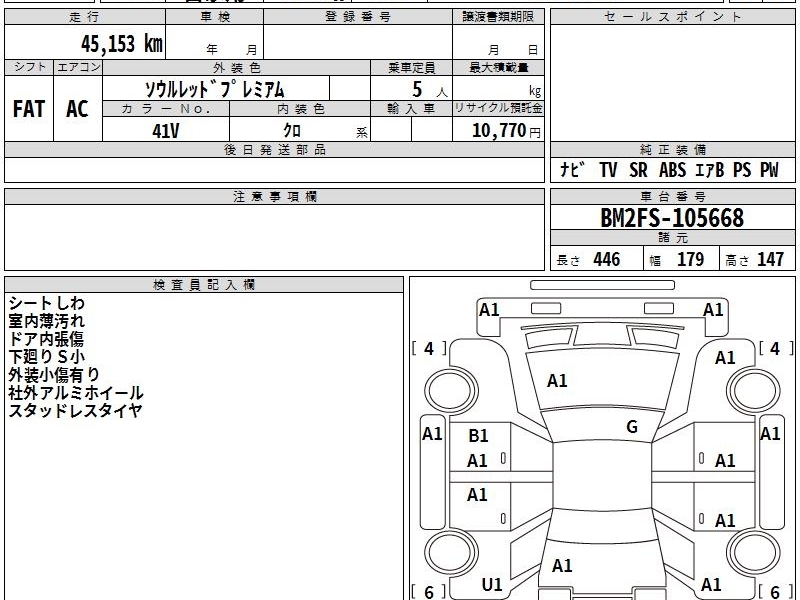This screenshot has width=800, height=600.
Task: Click the 外装色 header
Action: 237,68
